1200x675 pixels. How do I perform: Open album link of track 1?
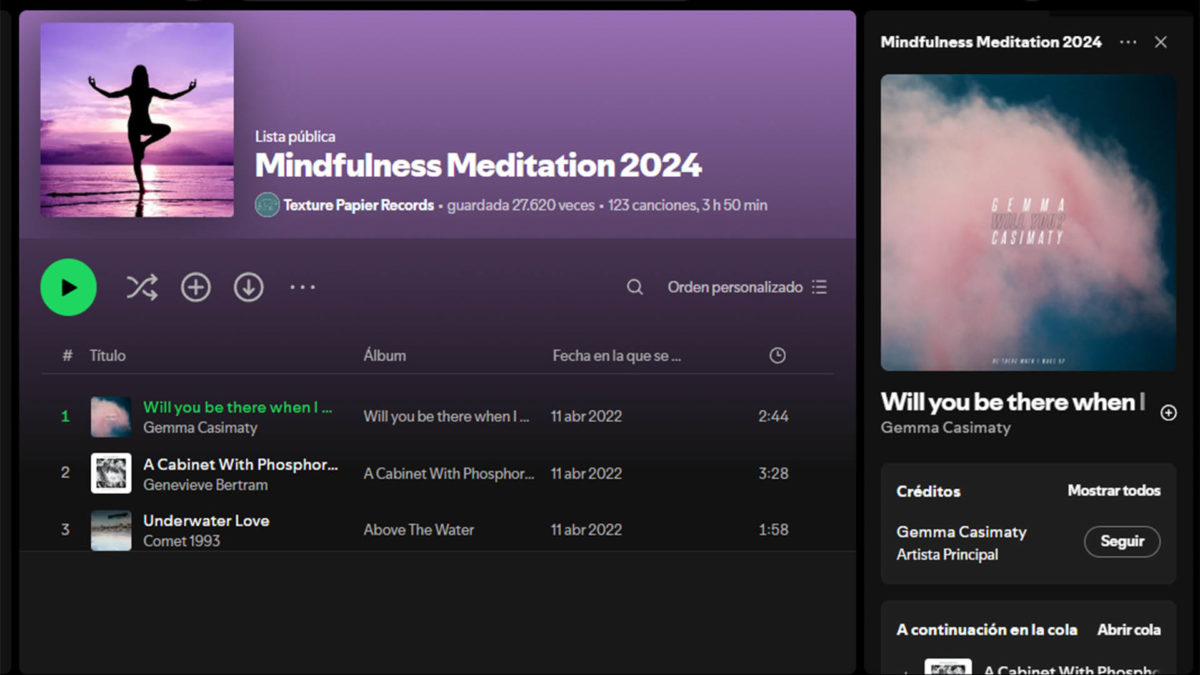tap(446, 417)
